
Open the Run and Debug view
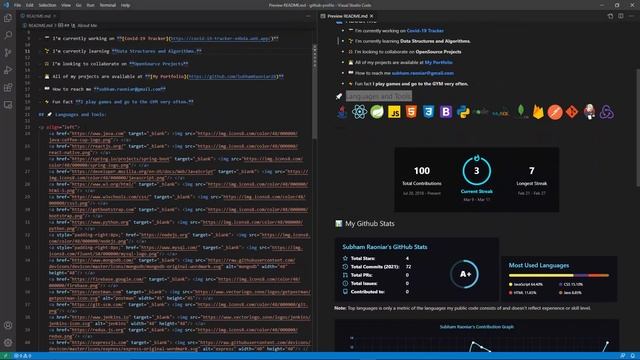pyautogui.click(x=8, y=70)
